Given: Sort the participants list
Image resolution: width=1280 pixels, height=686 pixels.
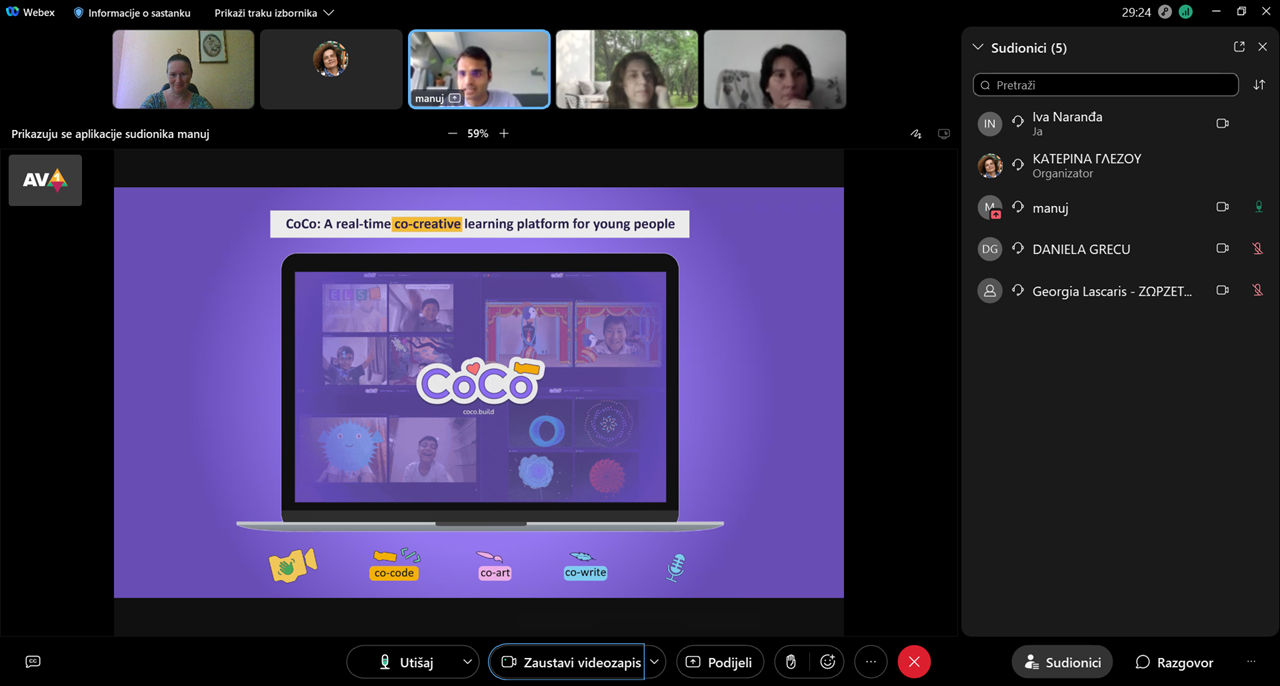Looking at the screenshot, I should [x=1259, y=85].
